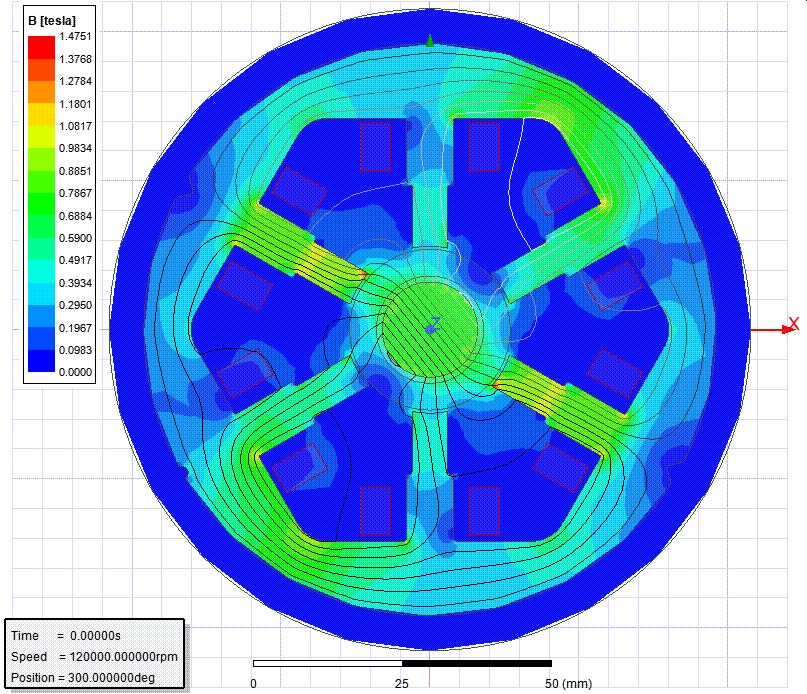This screenshot has height=694, width=807.
Task: Select the B [tesla] legend title
Action: tap(51, 21)
